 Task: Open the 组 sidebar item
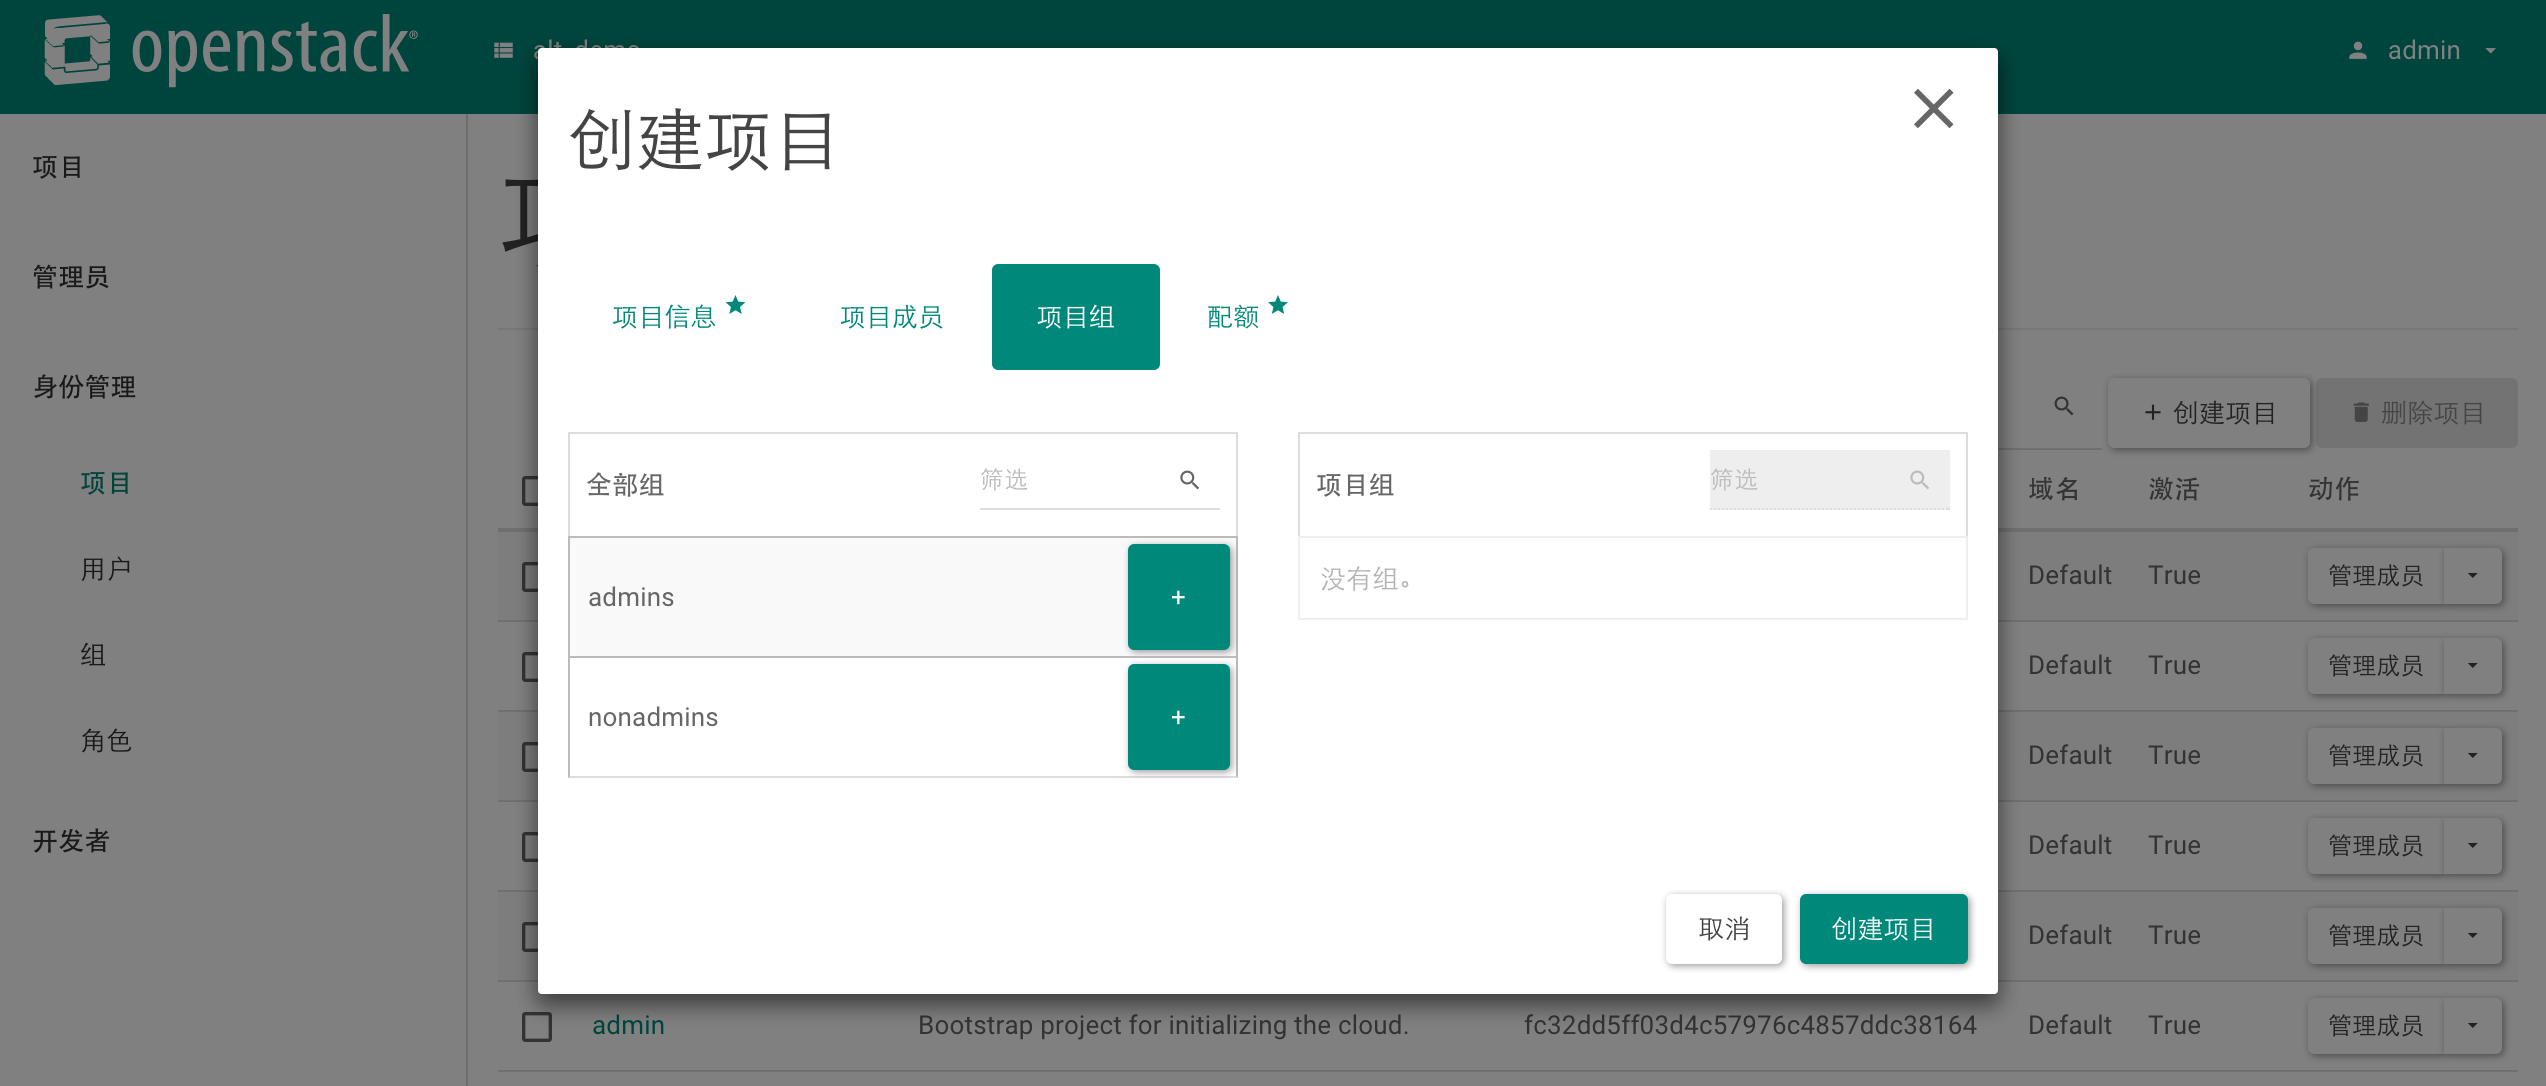[93, 655]
